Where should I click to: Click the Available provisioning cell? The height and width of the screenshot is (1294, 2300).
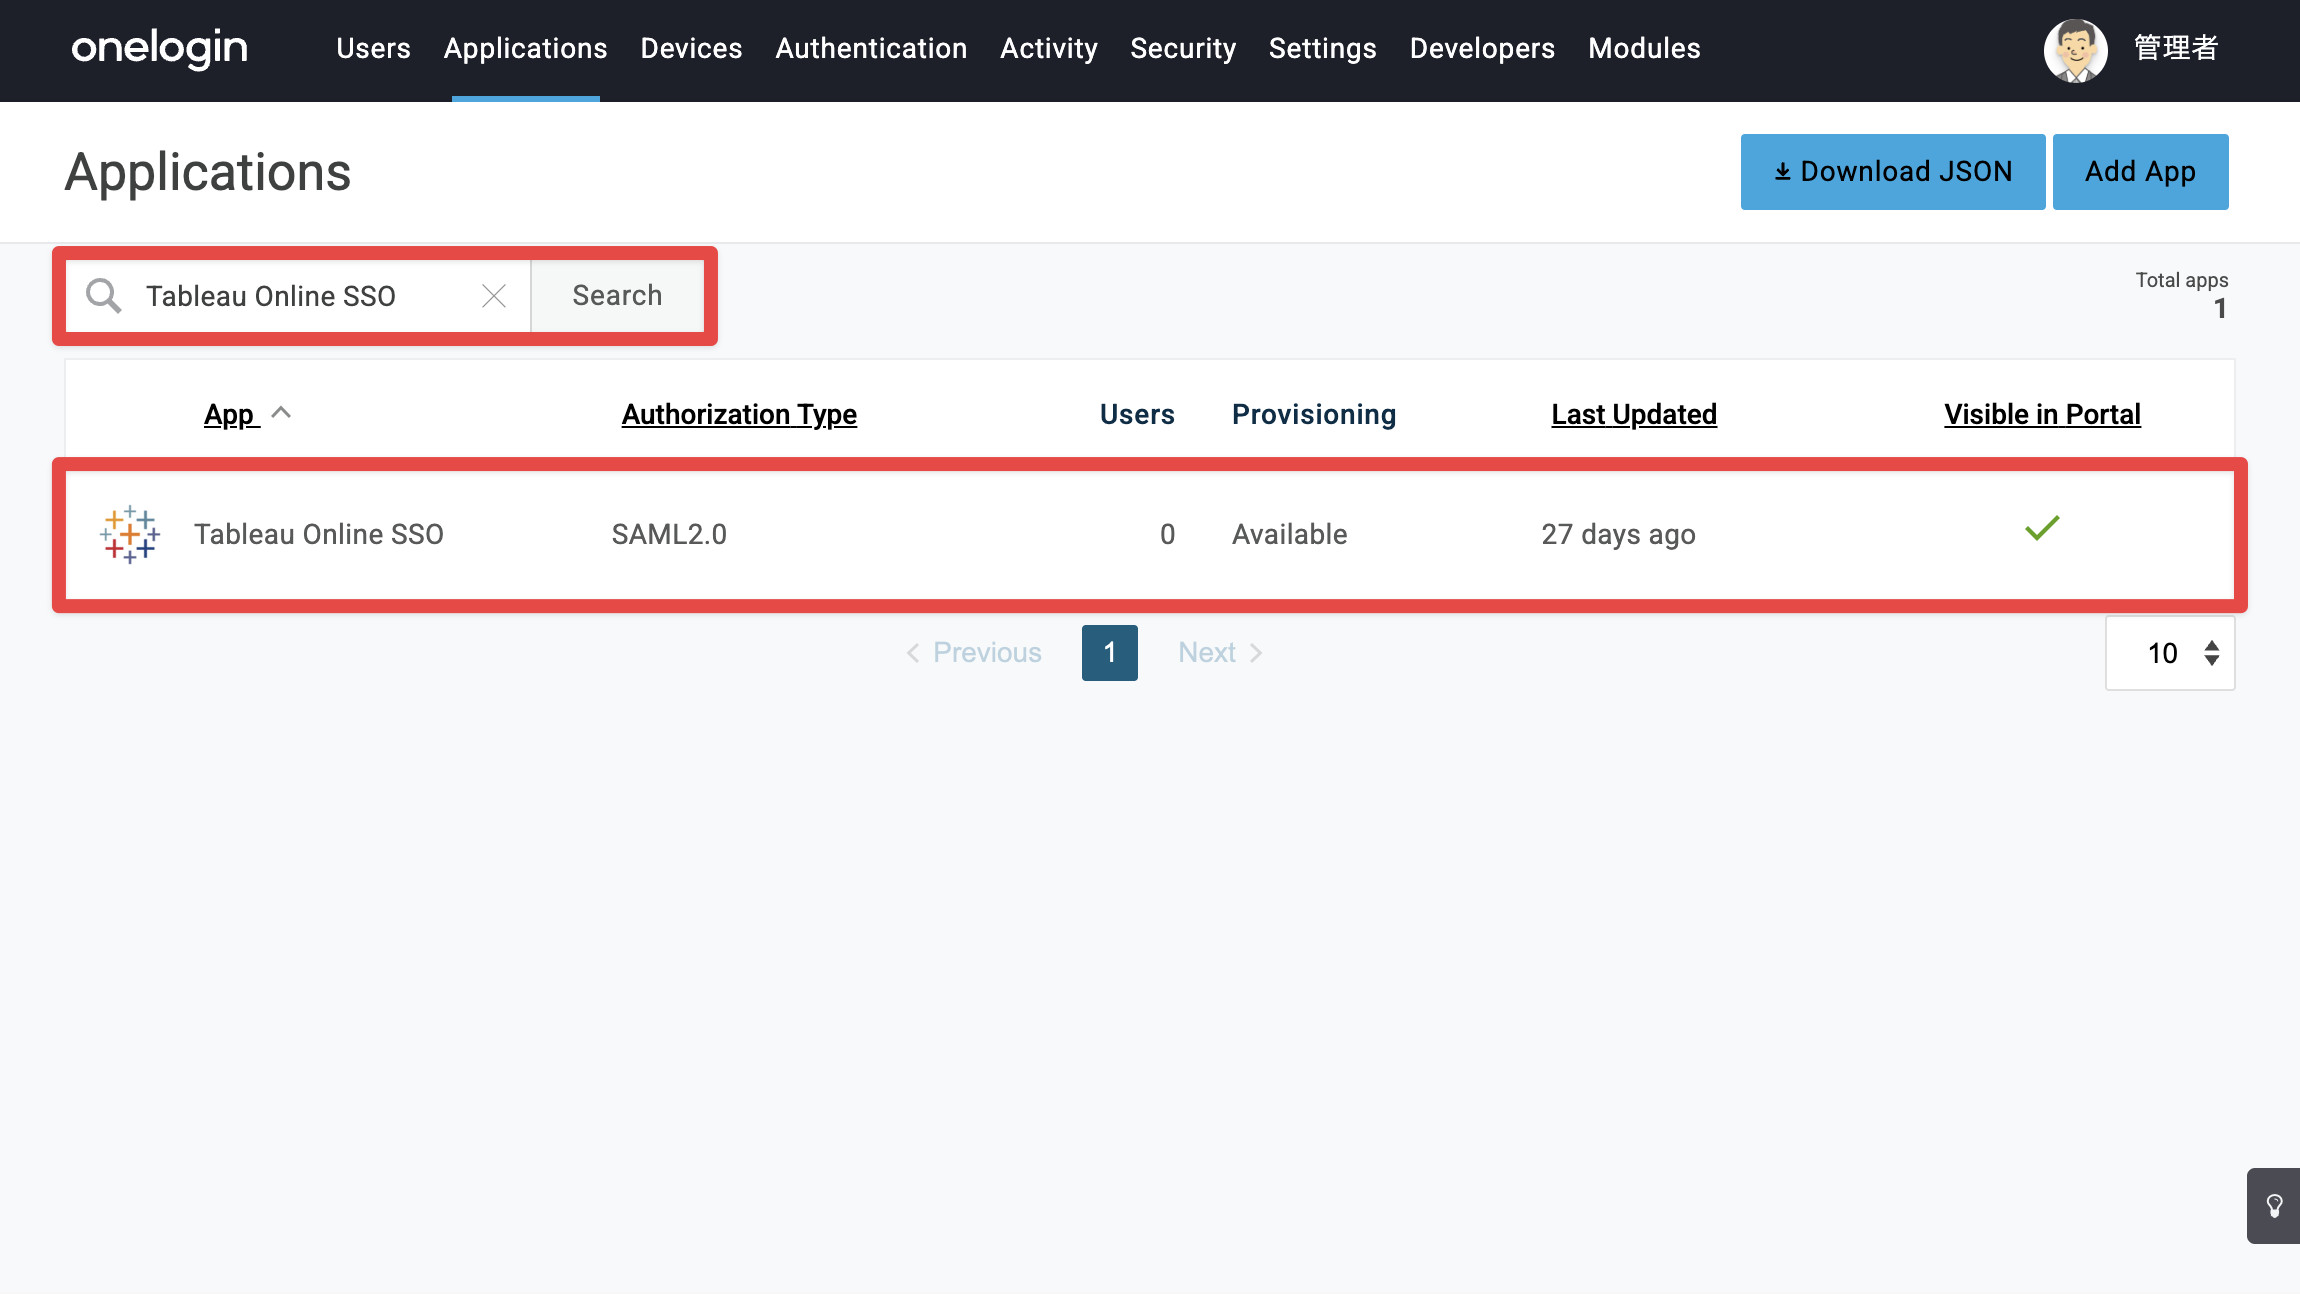point(1290,534)
